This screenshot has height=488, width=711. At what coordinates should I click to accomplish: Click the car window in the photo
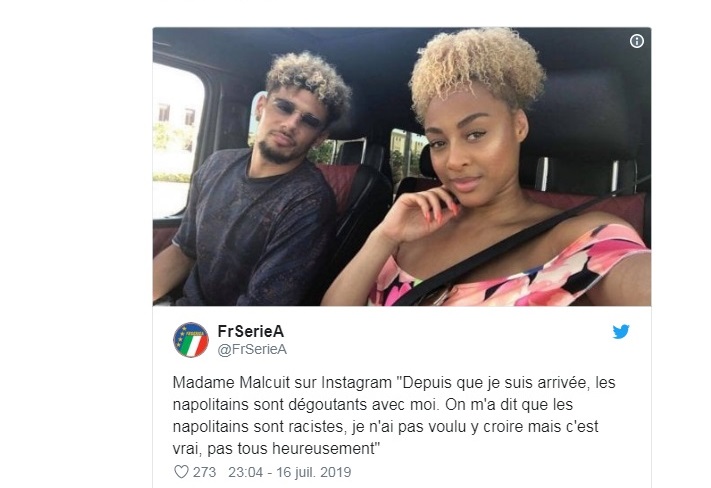coord(178,141)
